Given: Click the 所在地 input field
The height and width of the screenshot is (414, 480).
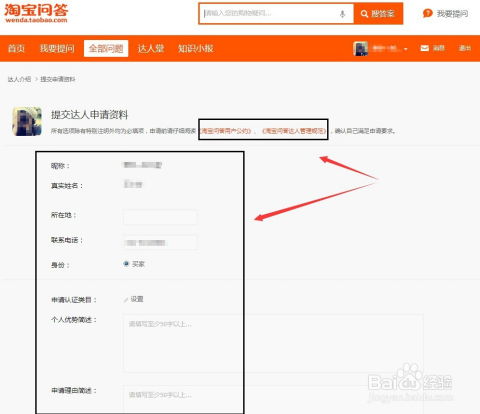Looking at the screenshot, I should tap(160, 218).
